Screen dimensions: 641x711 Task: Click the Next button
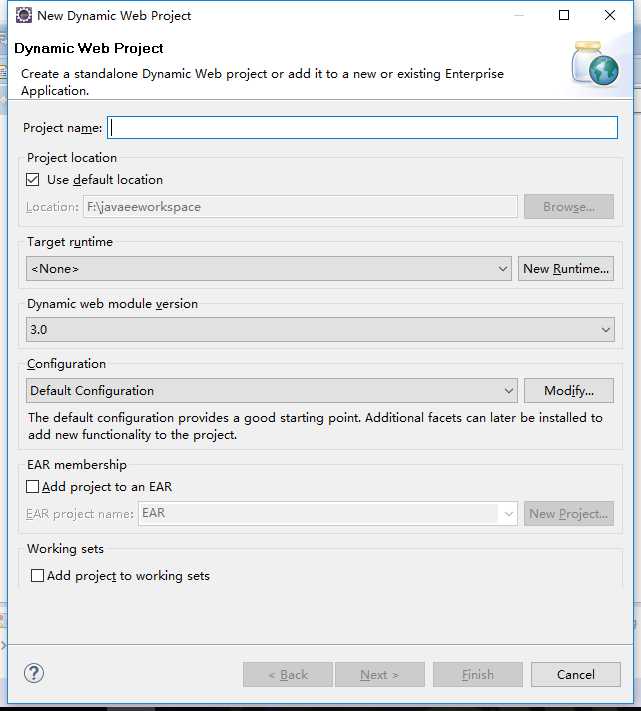click(379, 675)
